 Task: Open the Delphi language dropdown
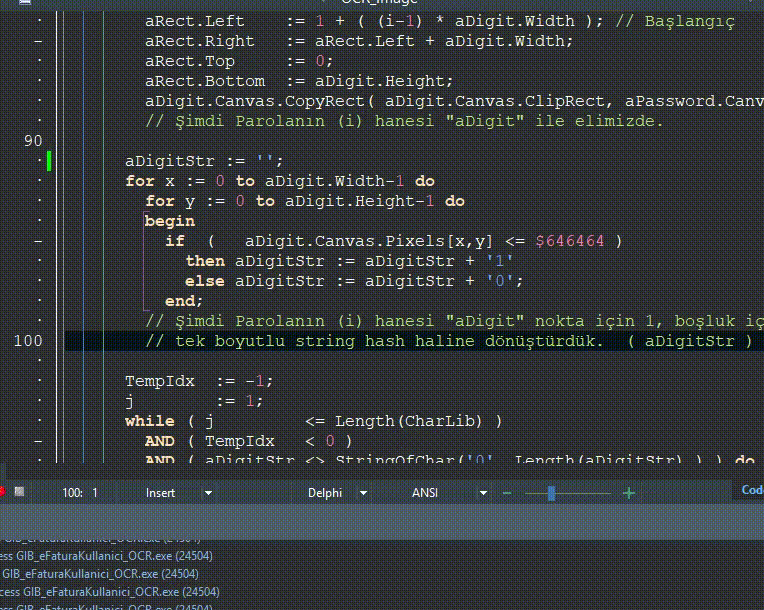click(x=363, y=493)
